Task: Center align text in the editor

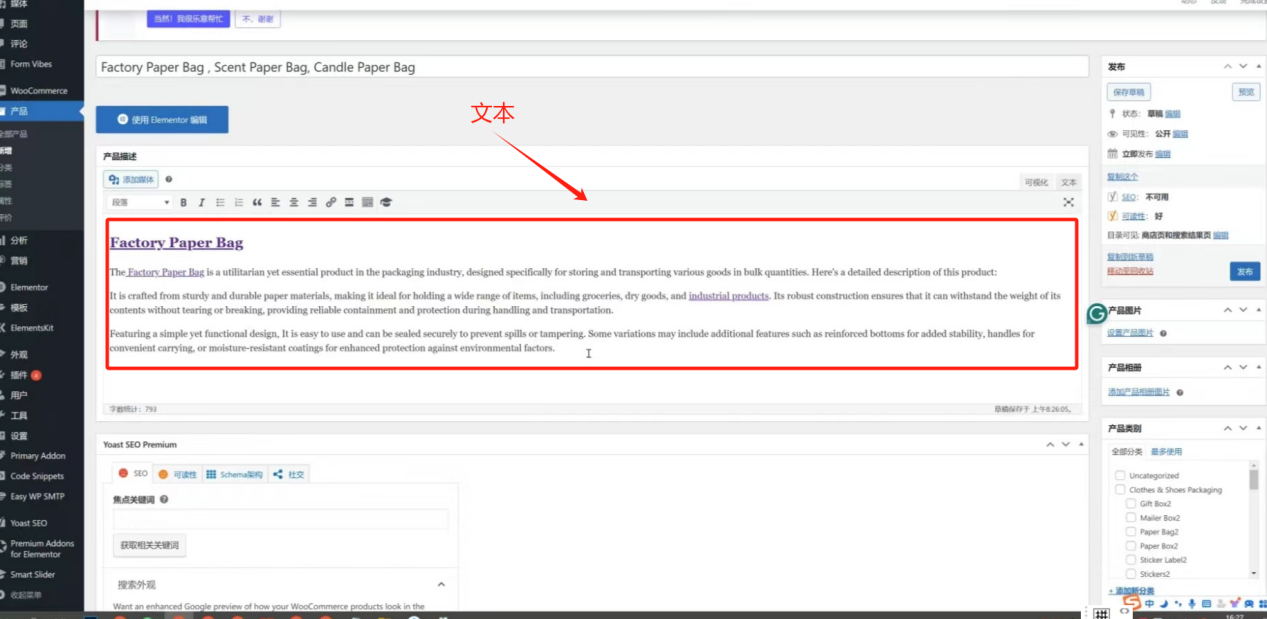Action: point(294,202)
